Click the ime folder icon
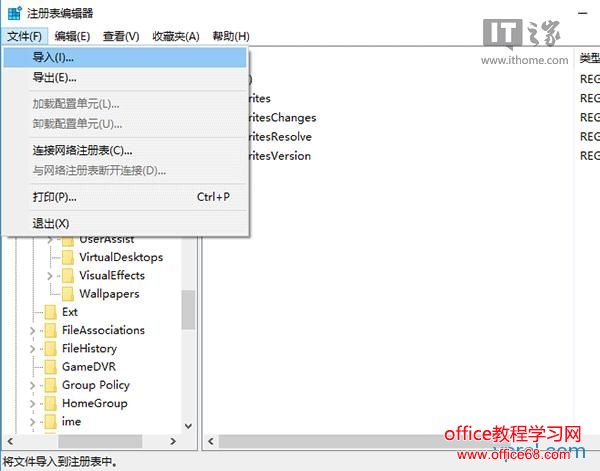 pos(51,422)
